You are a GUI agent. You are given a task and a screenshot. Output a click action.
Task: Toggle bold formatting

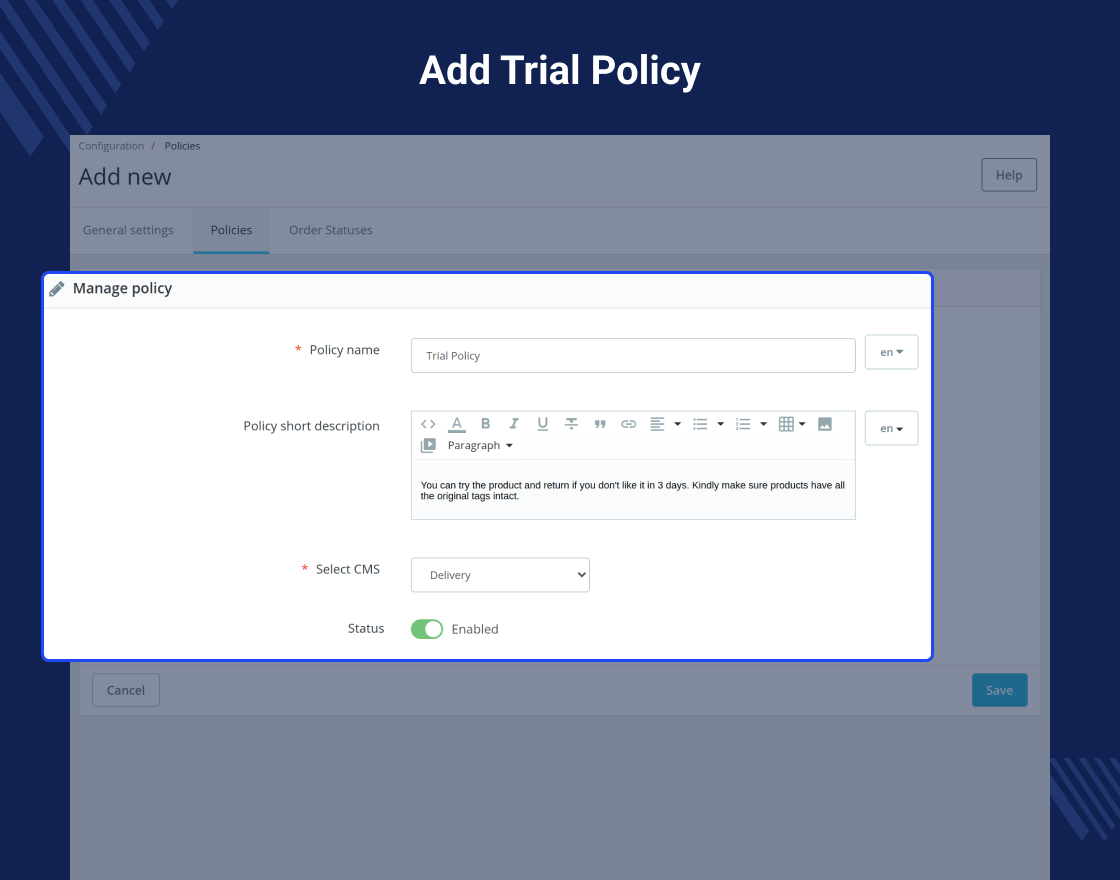485,424
